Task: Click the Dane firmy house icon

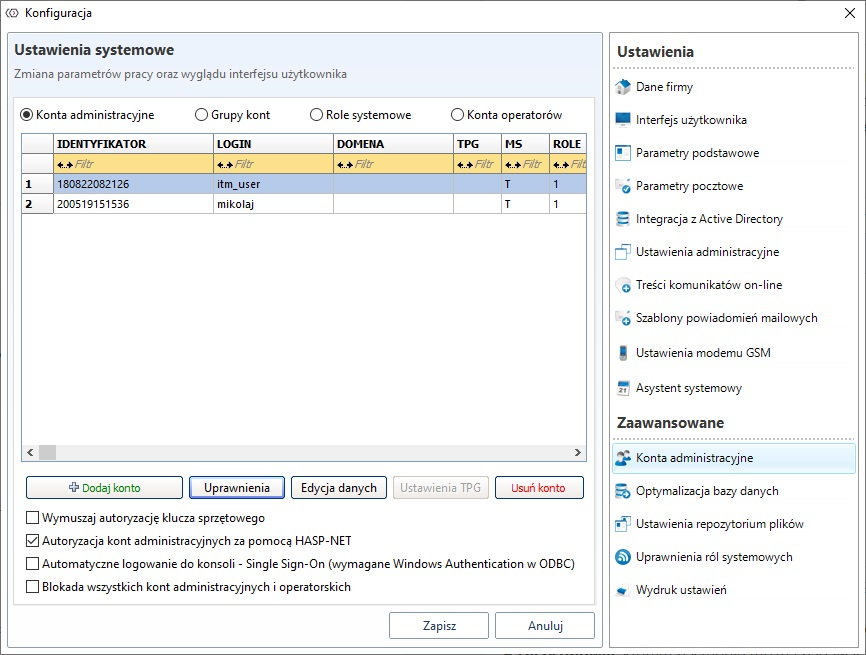Action: (622, 87)
